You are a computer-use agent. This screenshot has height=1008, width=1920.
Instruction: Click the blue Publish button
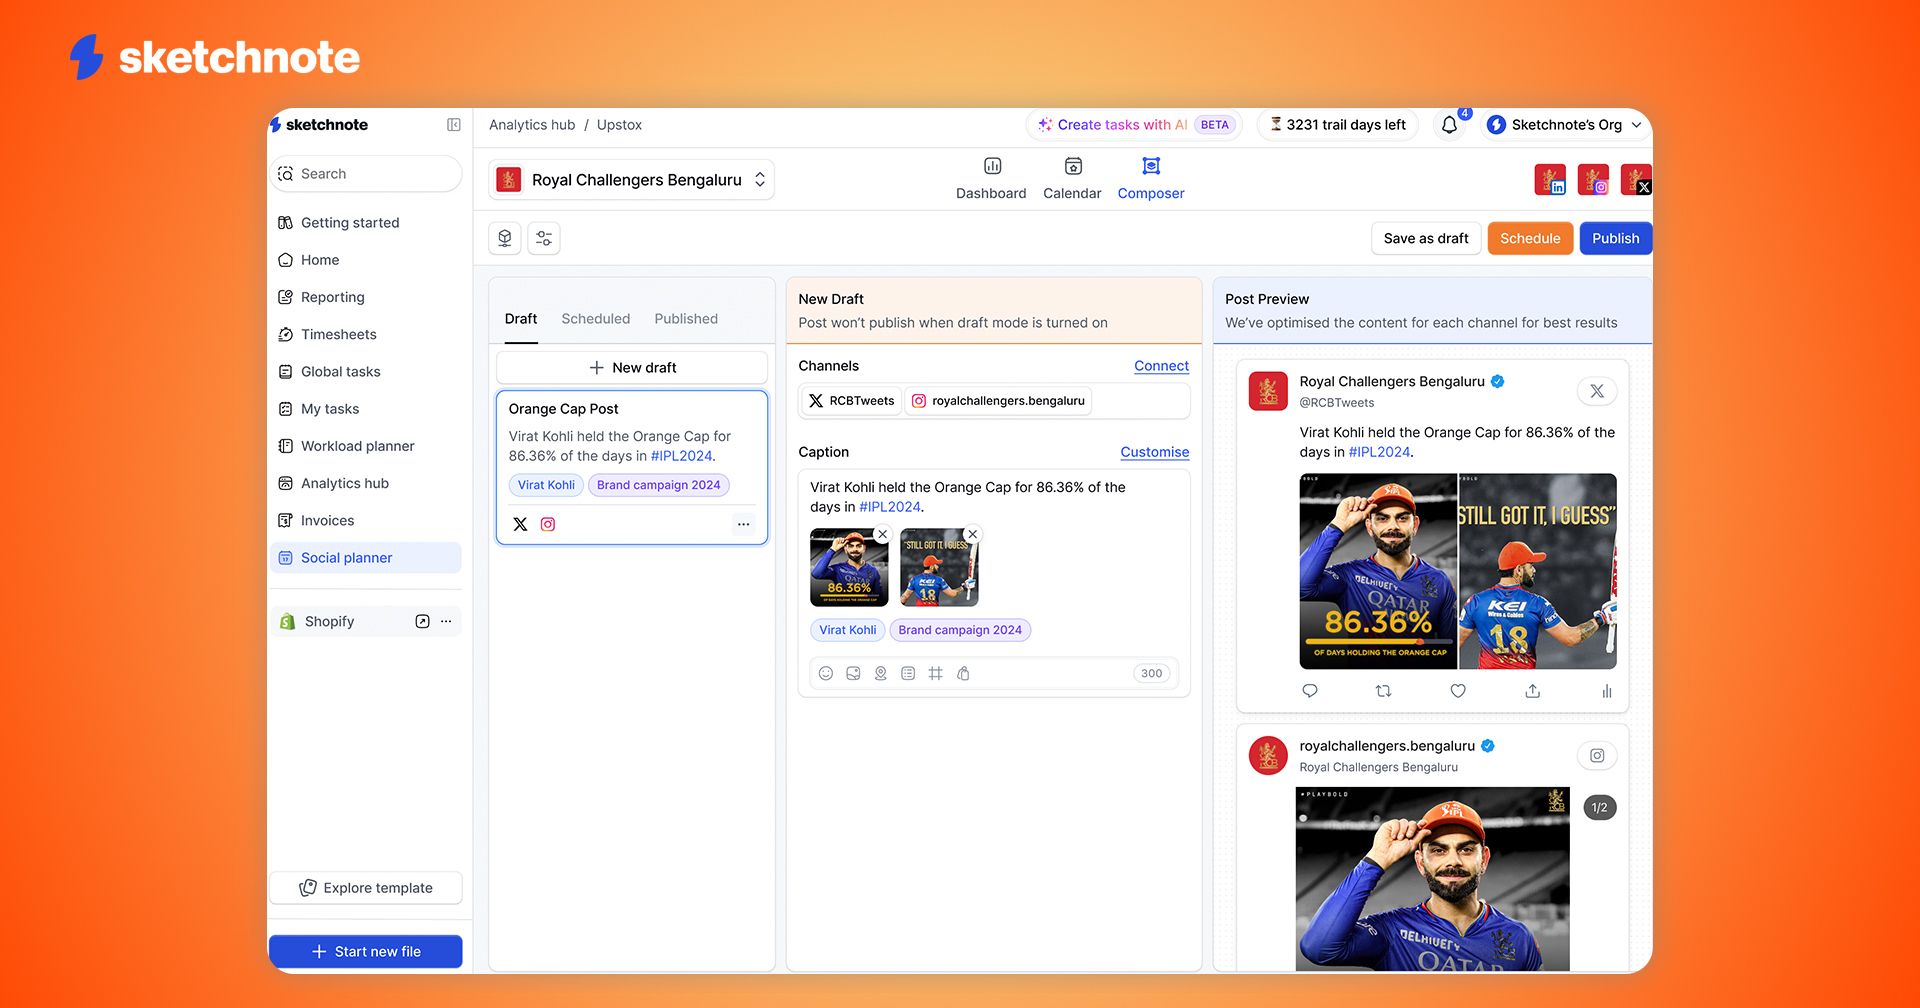click(1615, 238)
